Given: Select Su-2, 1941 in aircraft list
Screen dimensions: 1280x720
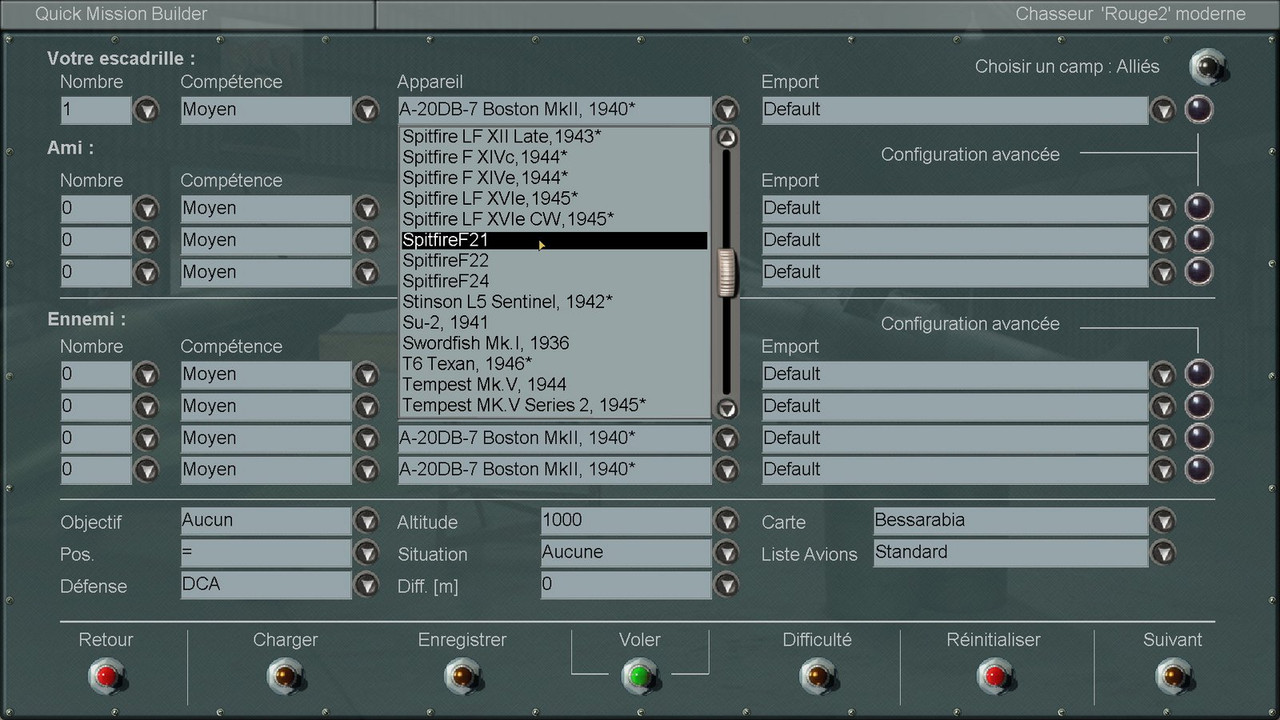Looking at the screenshot, I should pyautogui.click(x=554, y=323).
